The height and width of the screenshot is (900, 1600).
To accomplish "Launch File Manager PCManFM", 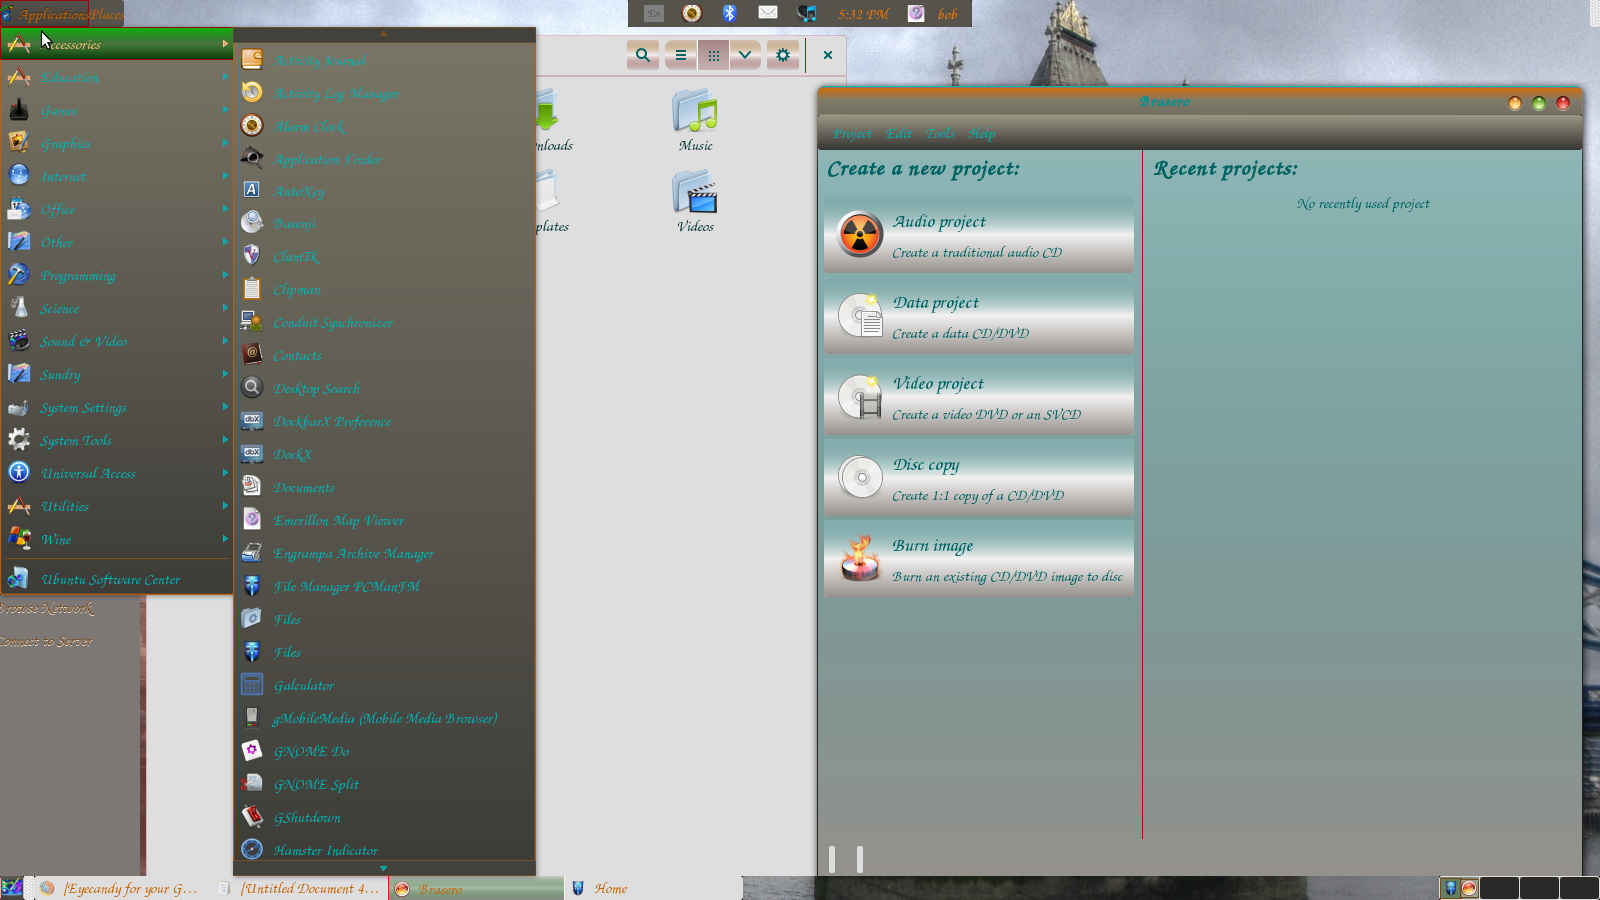I will click(384, 586).
